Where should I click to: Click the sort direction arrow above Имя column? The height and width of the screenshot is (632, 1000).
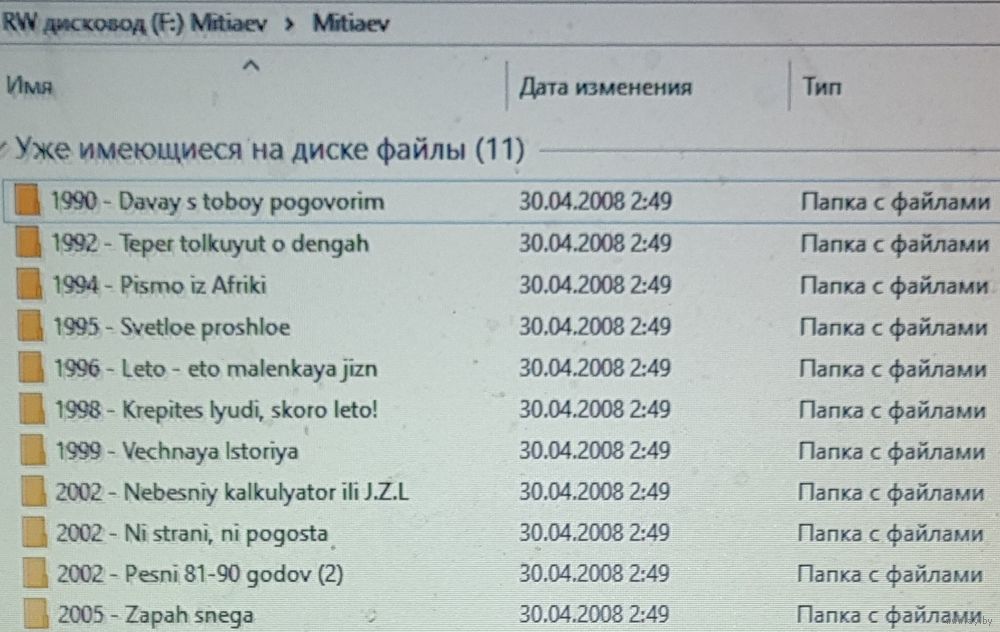(251, 65)
